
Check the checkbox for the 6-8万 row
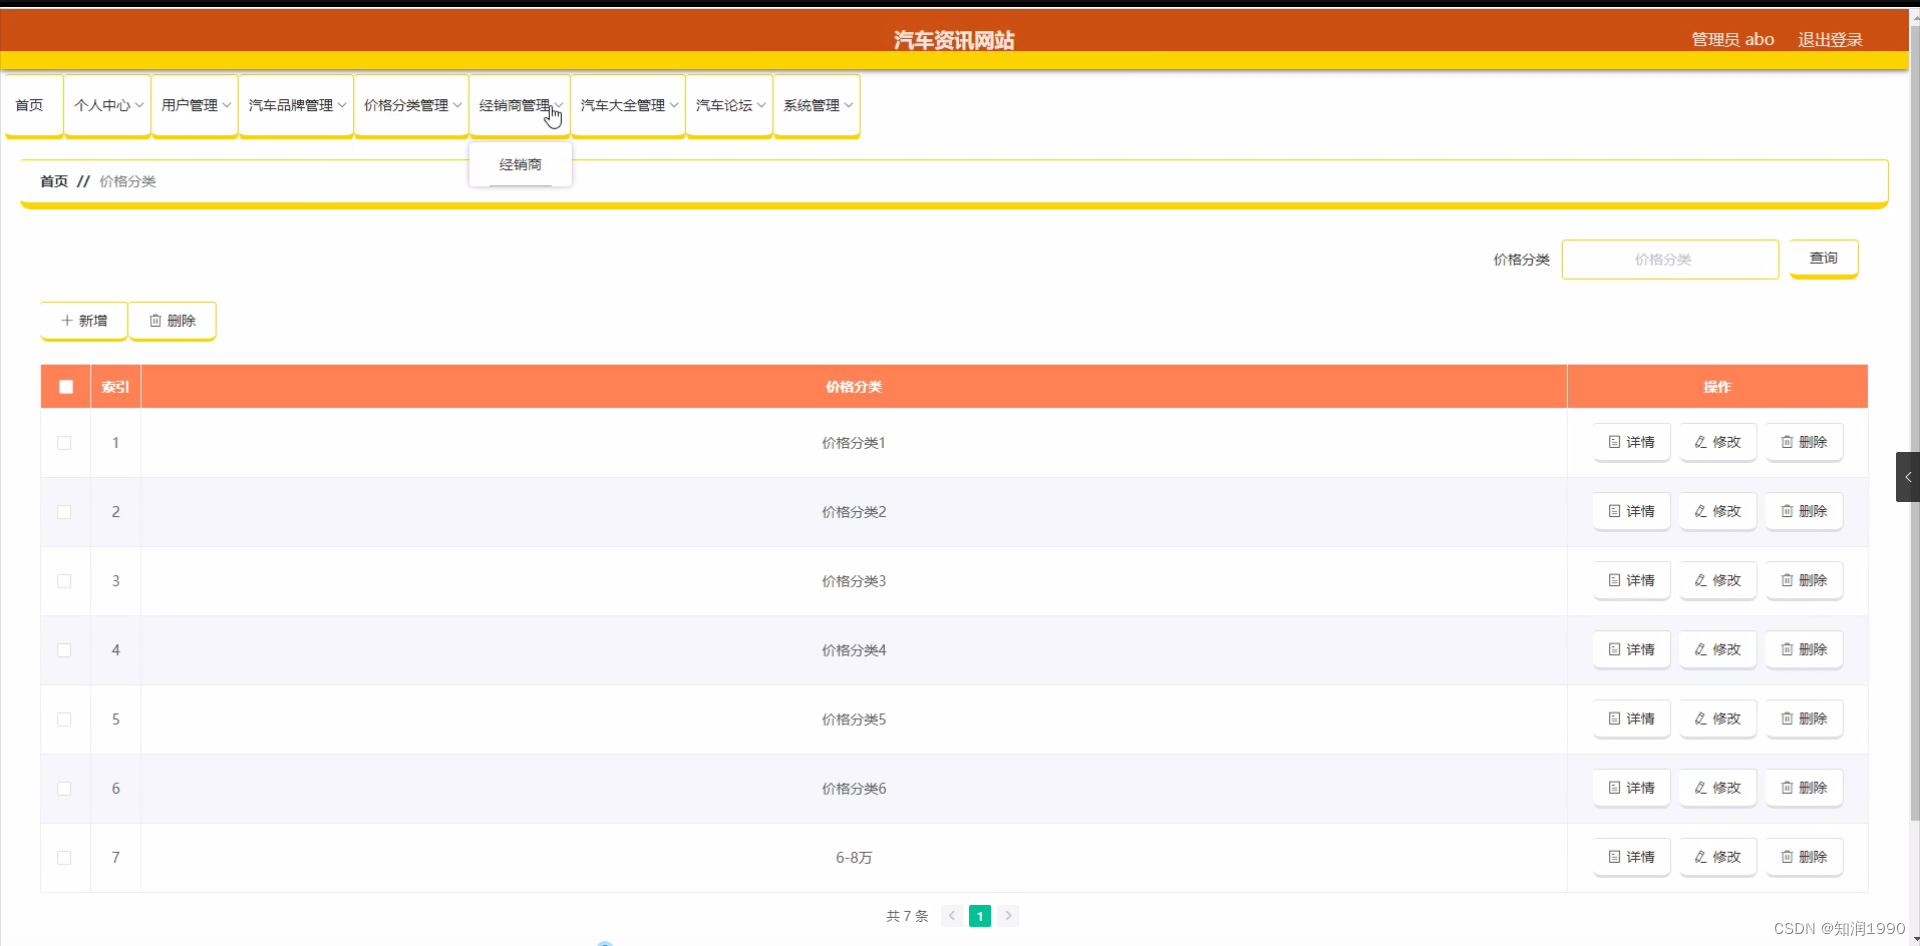[65, 857]
